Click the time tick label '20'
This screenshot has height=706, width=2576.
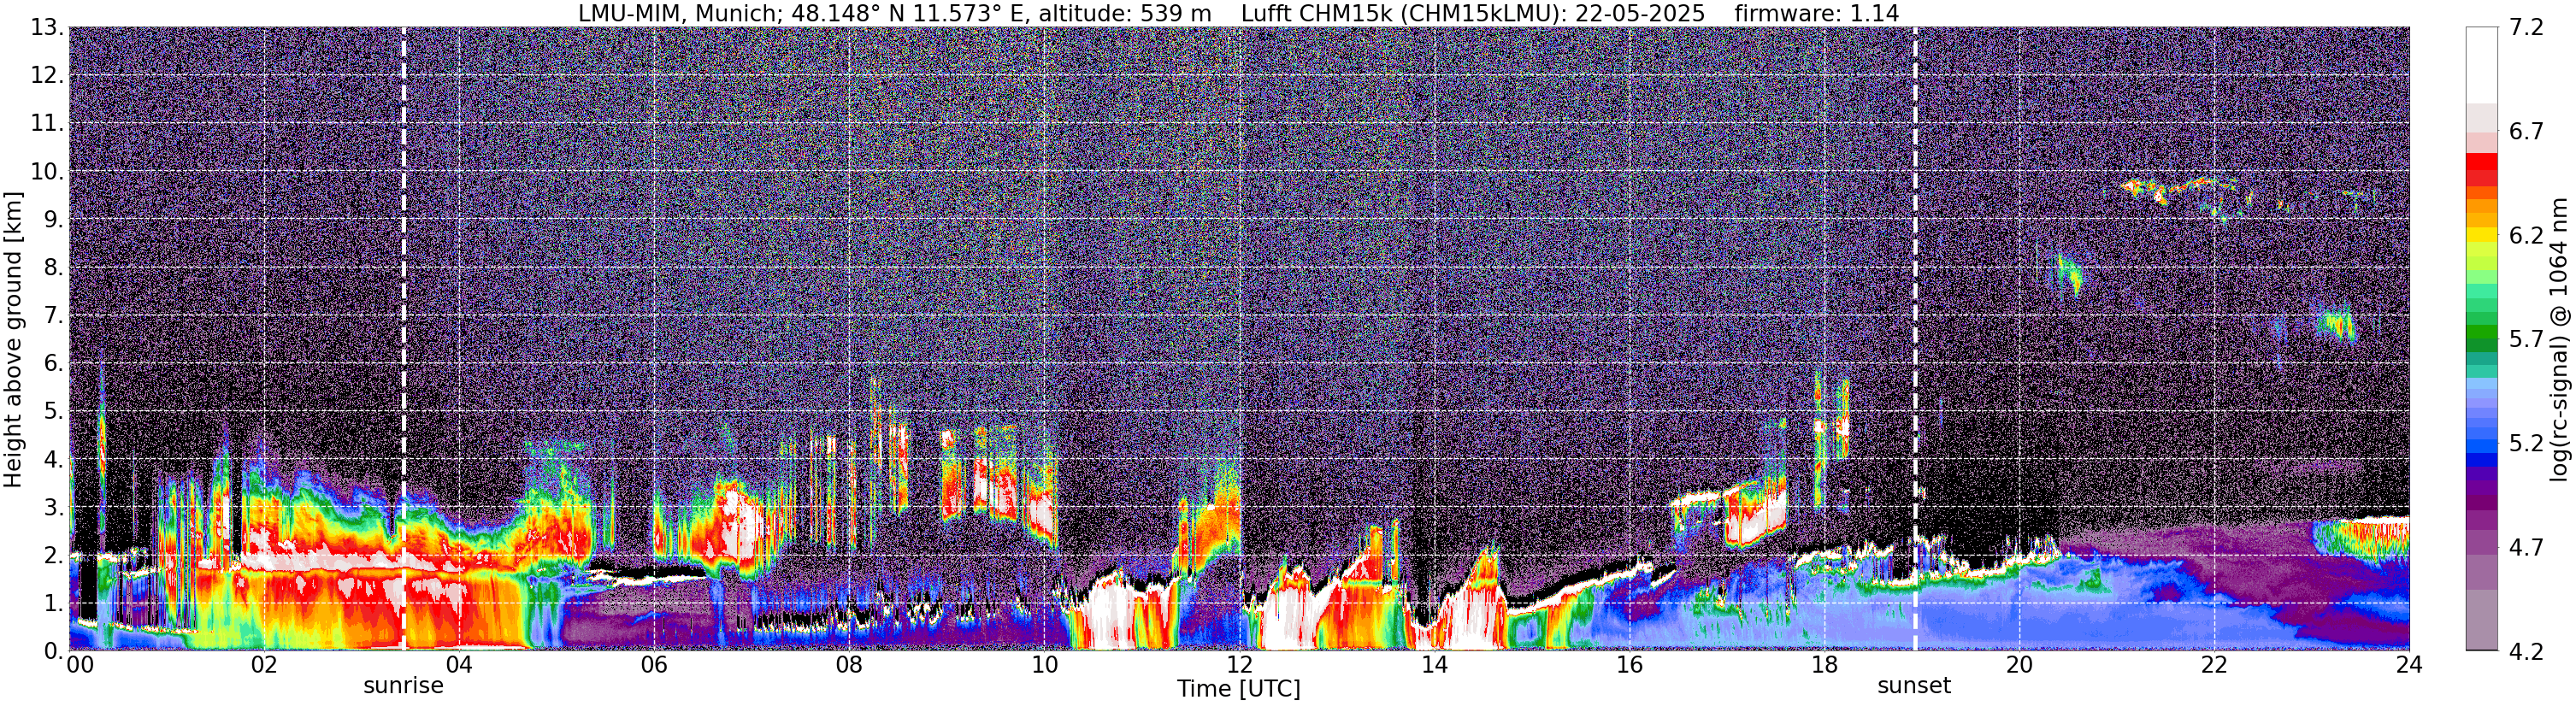pyautogui.click(x=2019, y=665)
